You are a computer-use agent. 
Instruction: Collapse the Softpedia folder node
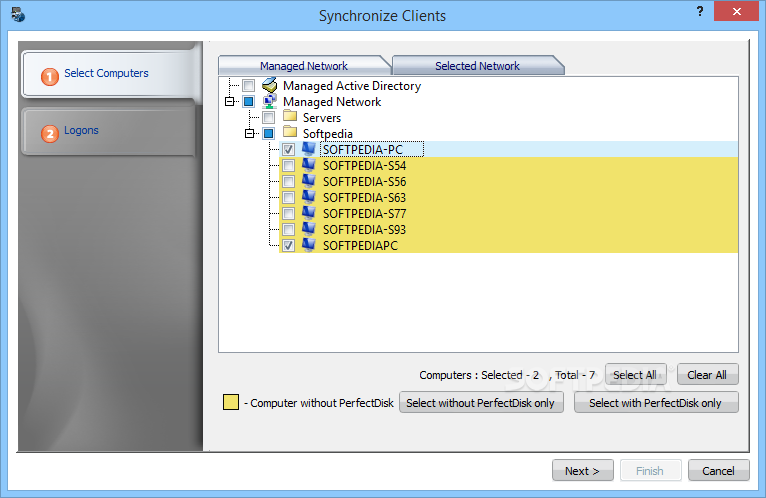click(x=250, y=133)
